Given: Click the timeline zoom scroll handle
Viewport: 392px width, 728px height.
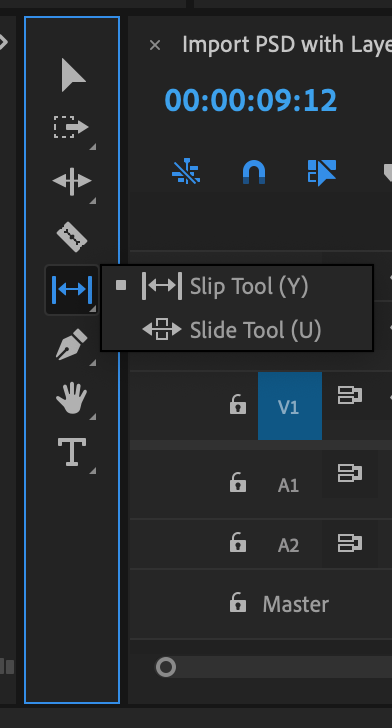Looking at the screenshot, I should coord(166,667).
